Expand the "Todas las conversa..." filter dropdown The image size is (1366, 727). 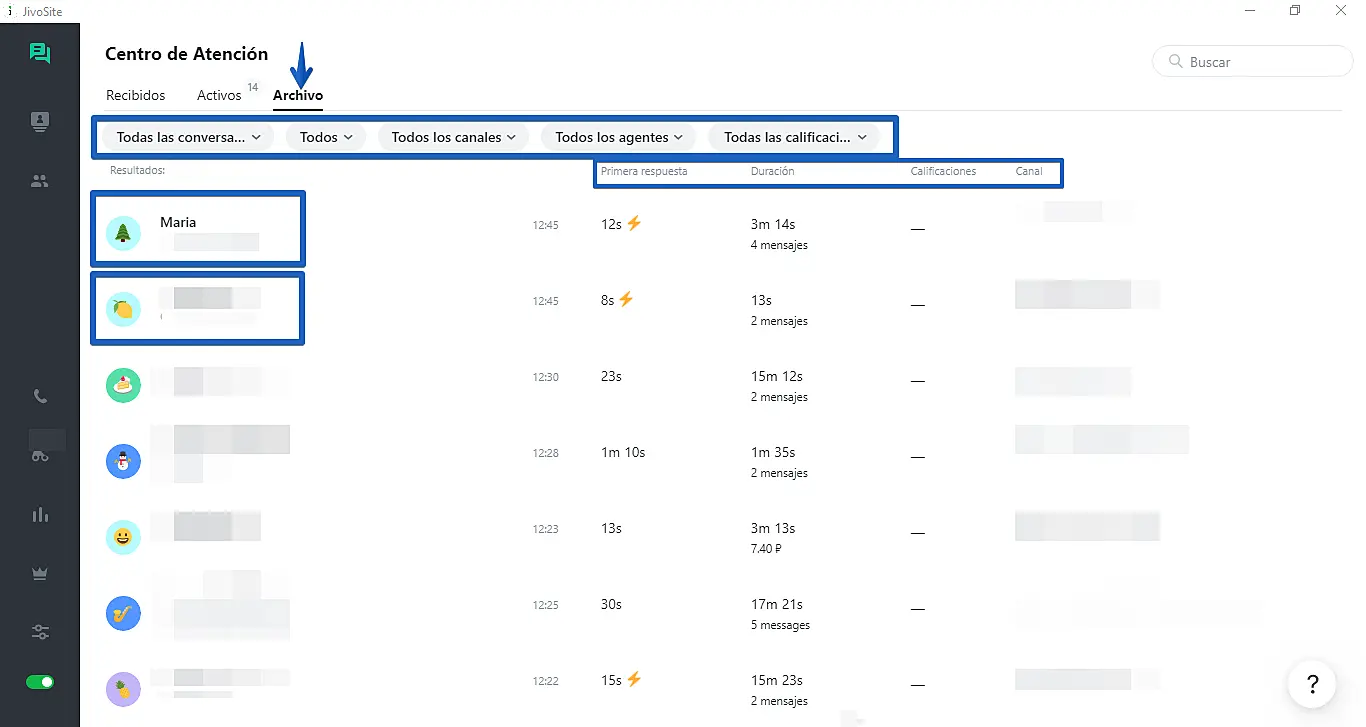188,137
